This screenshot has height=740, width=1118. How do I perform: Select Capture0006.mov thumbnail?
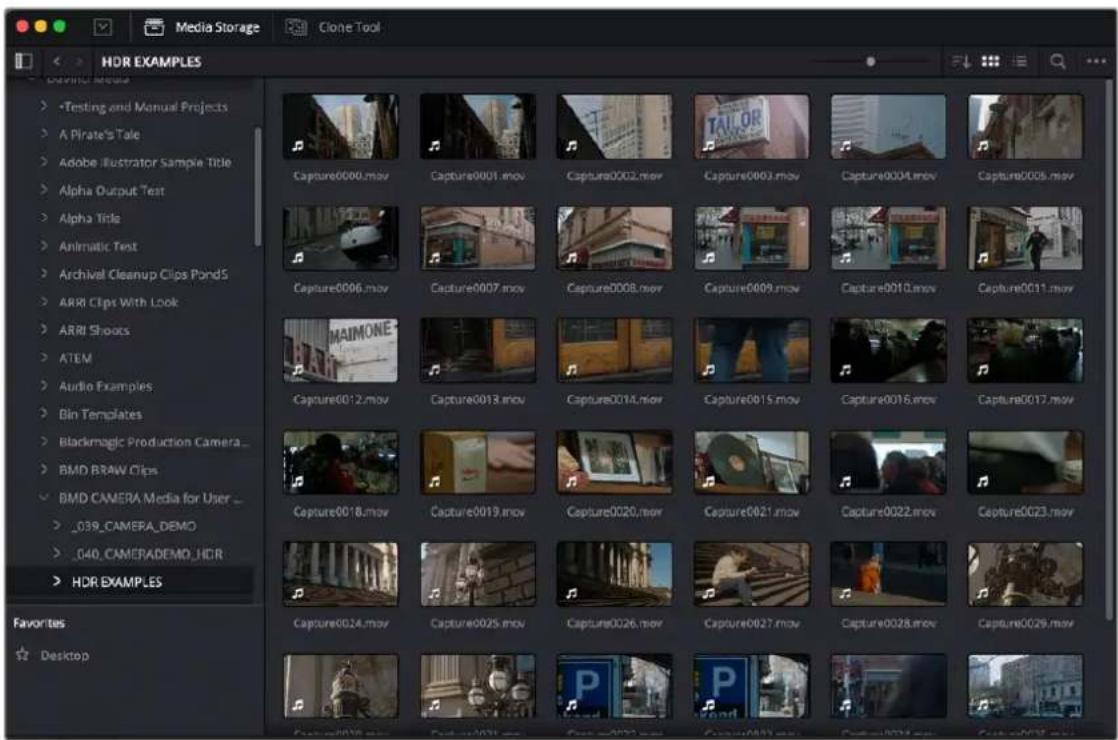tap(341, 239)
